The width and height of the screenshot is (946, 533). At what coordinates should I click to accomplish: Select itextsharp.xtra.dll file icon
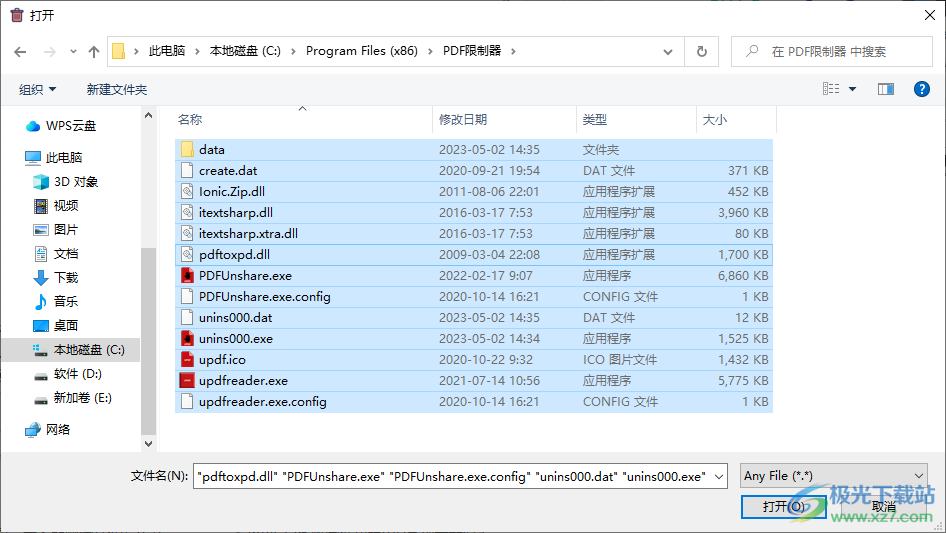pyautogui.click(x=188, y=234)
